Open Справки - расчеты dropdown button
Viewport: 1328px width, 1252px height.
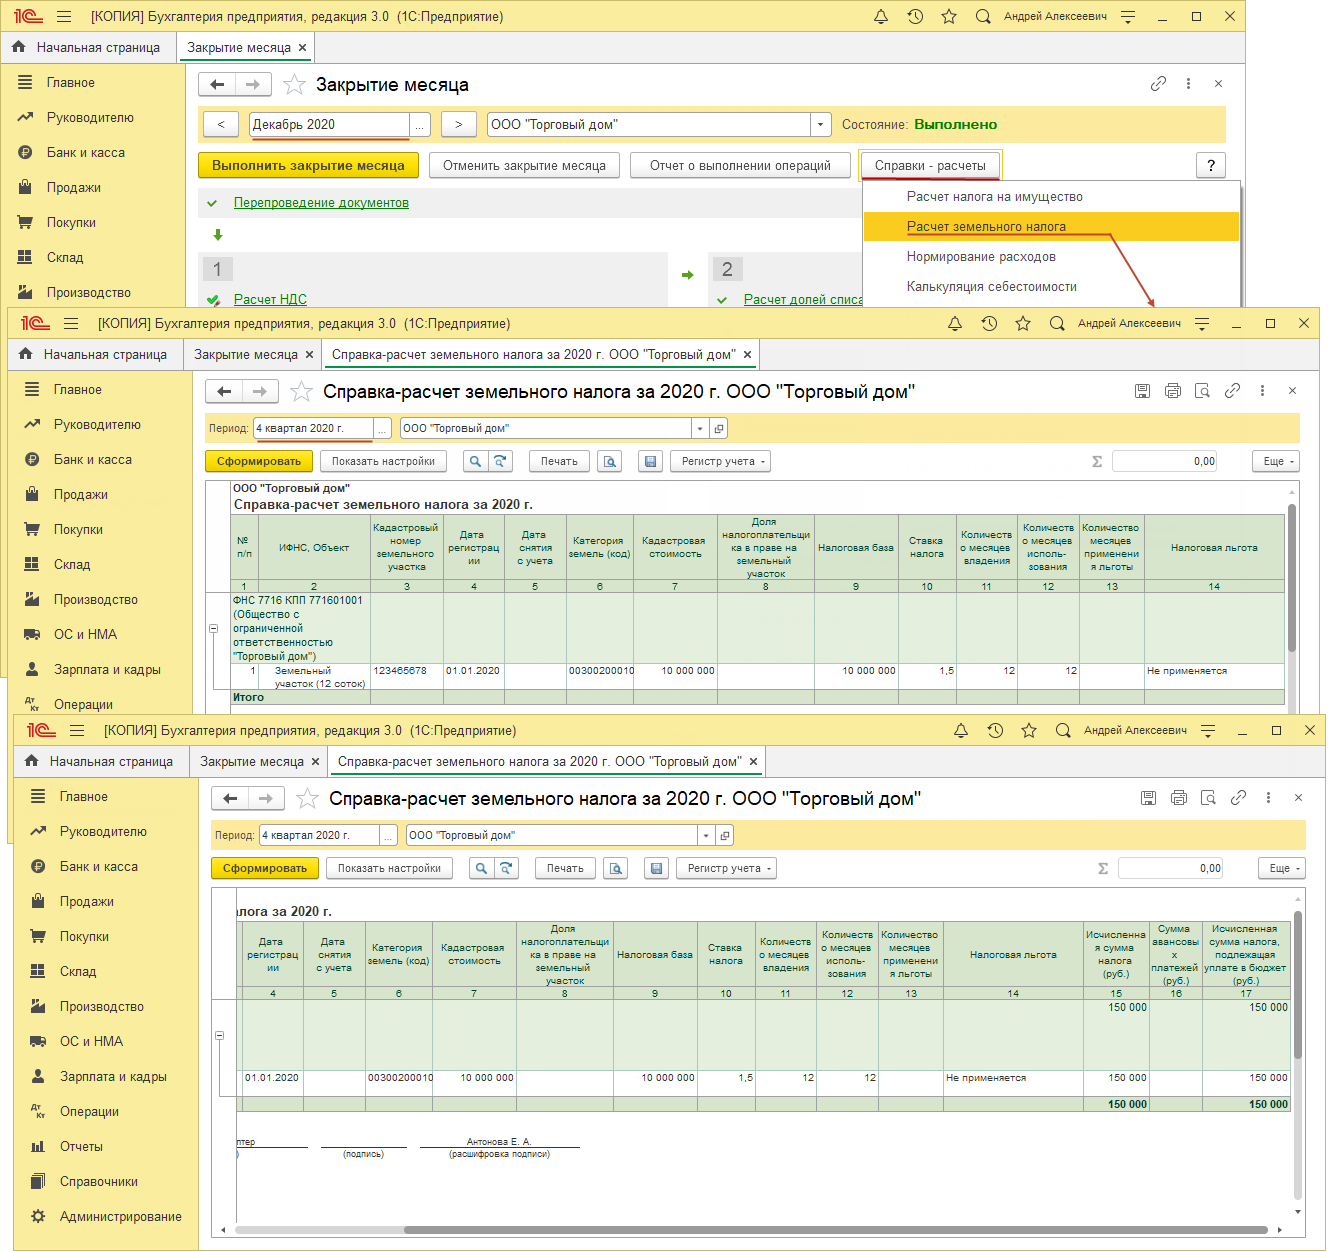930,165
